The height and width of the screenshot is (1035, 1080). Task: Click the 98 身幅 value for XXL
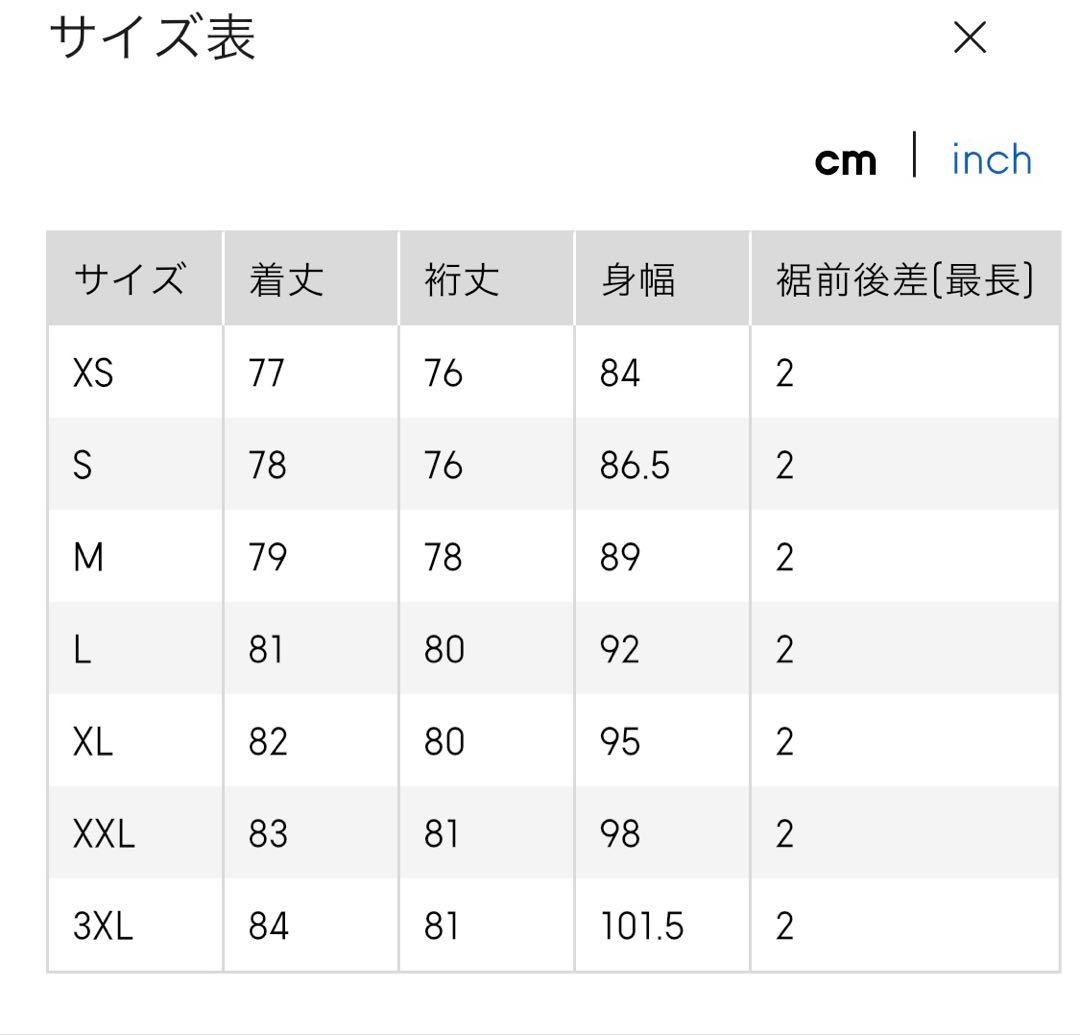[x=620, y=834]
